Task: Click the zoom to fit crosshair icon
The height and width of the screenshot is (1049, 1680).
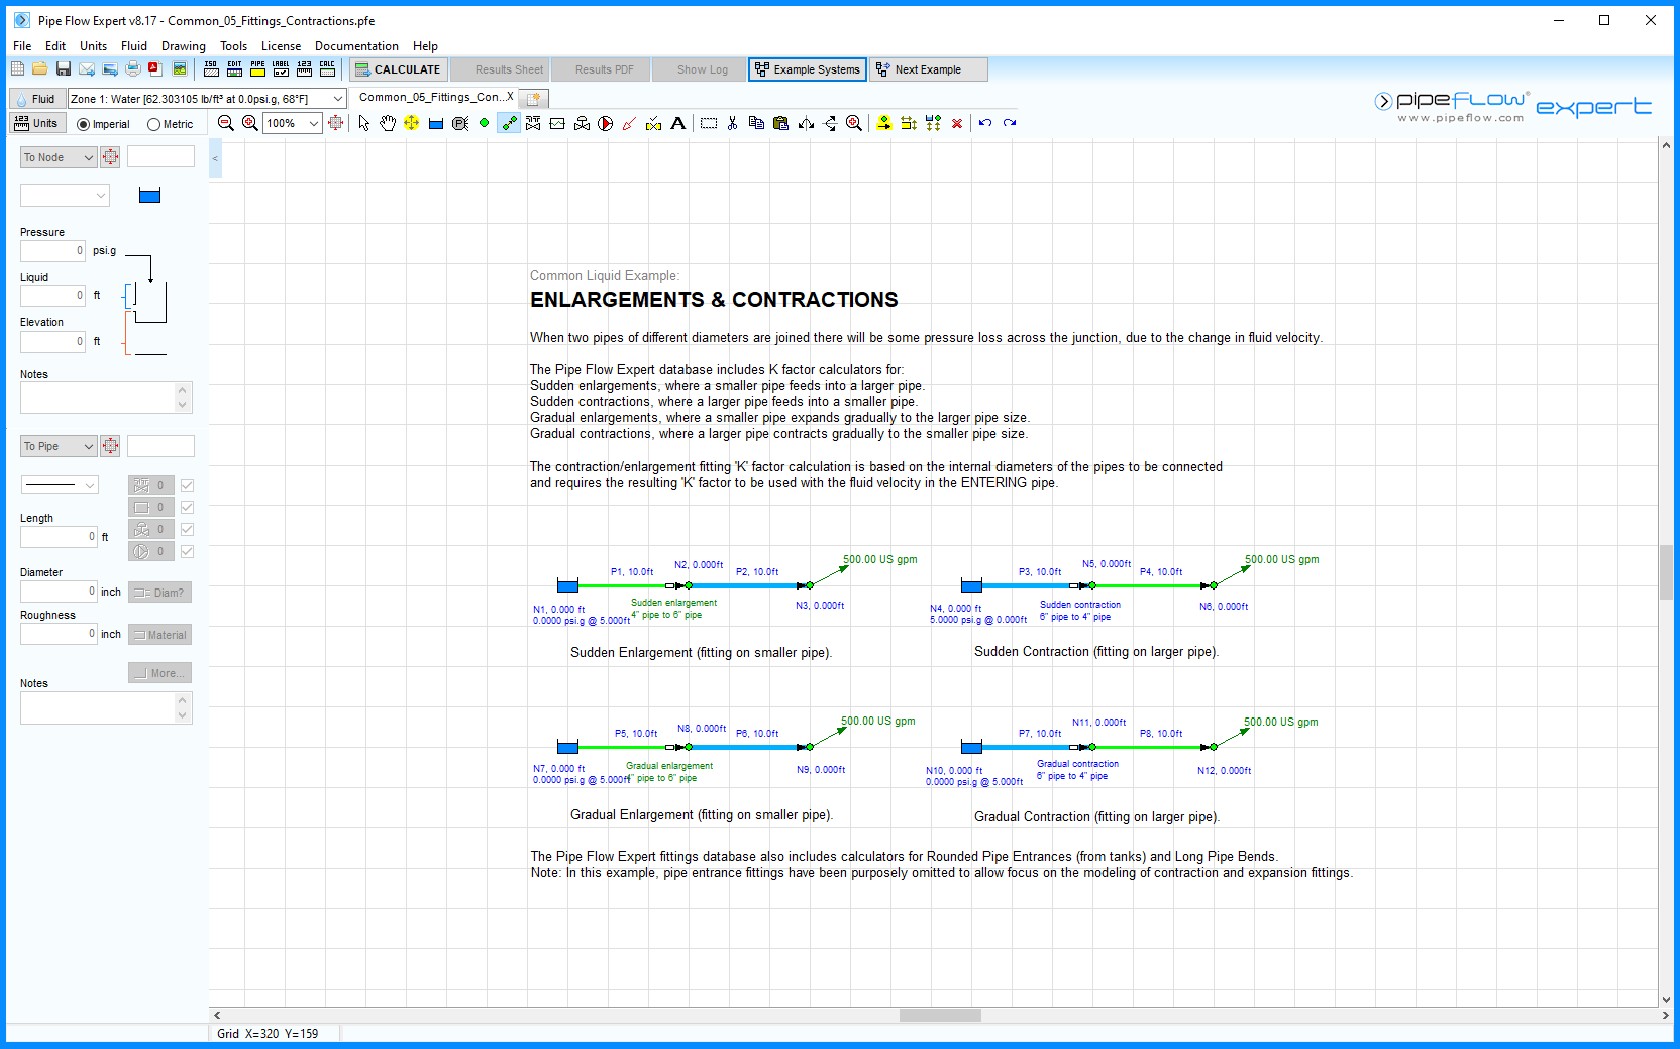Action: tap(336, 123)
